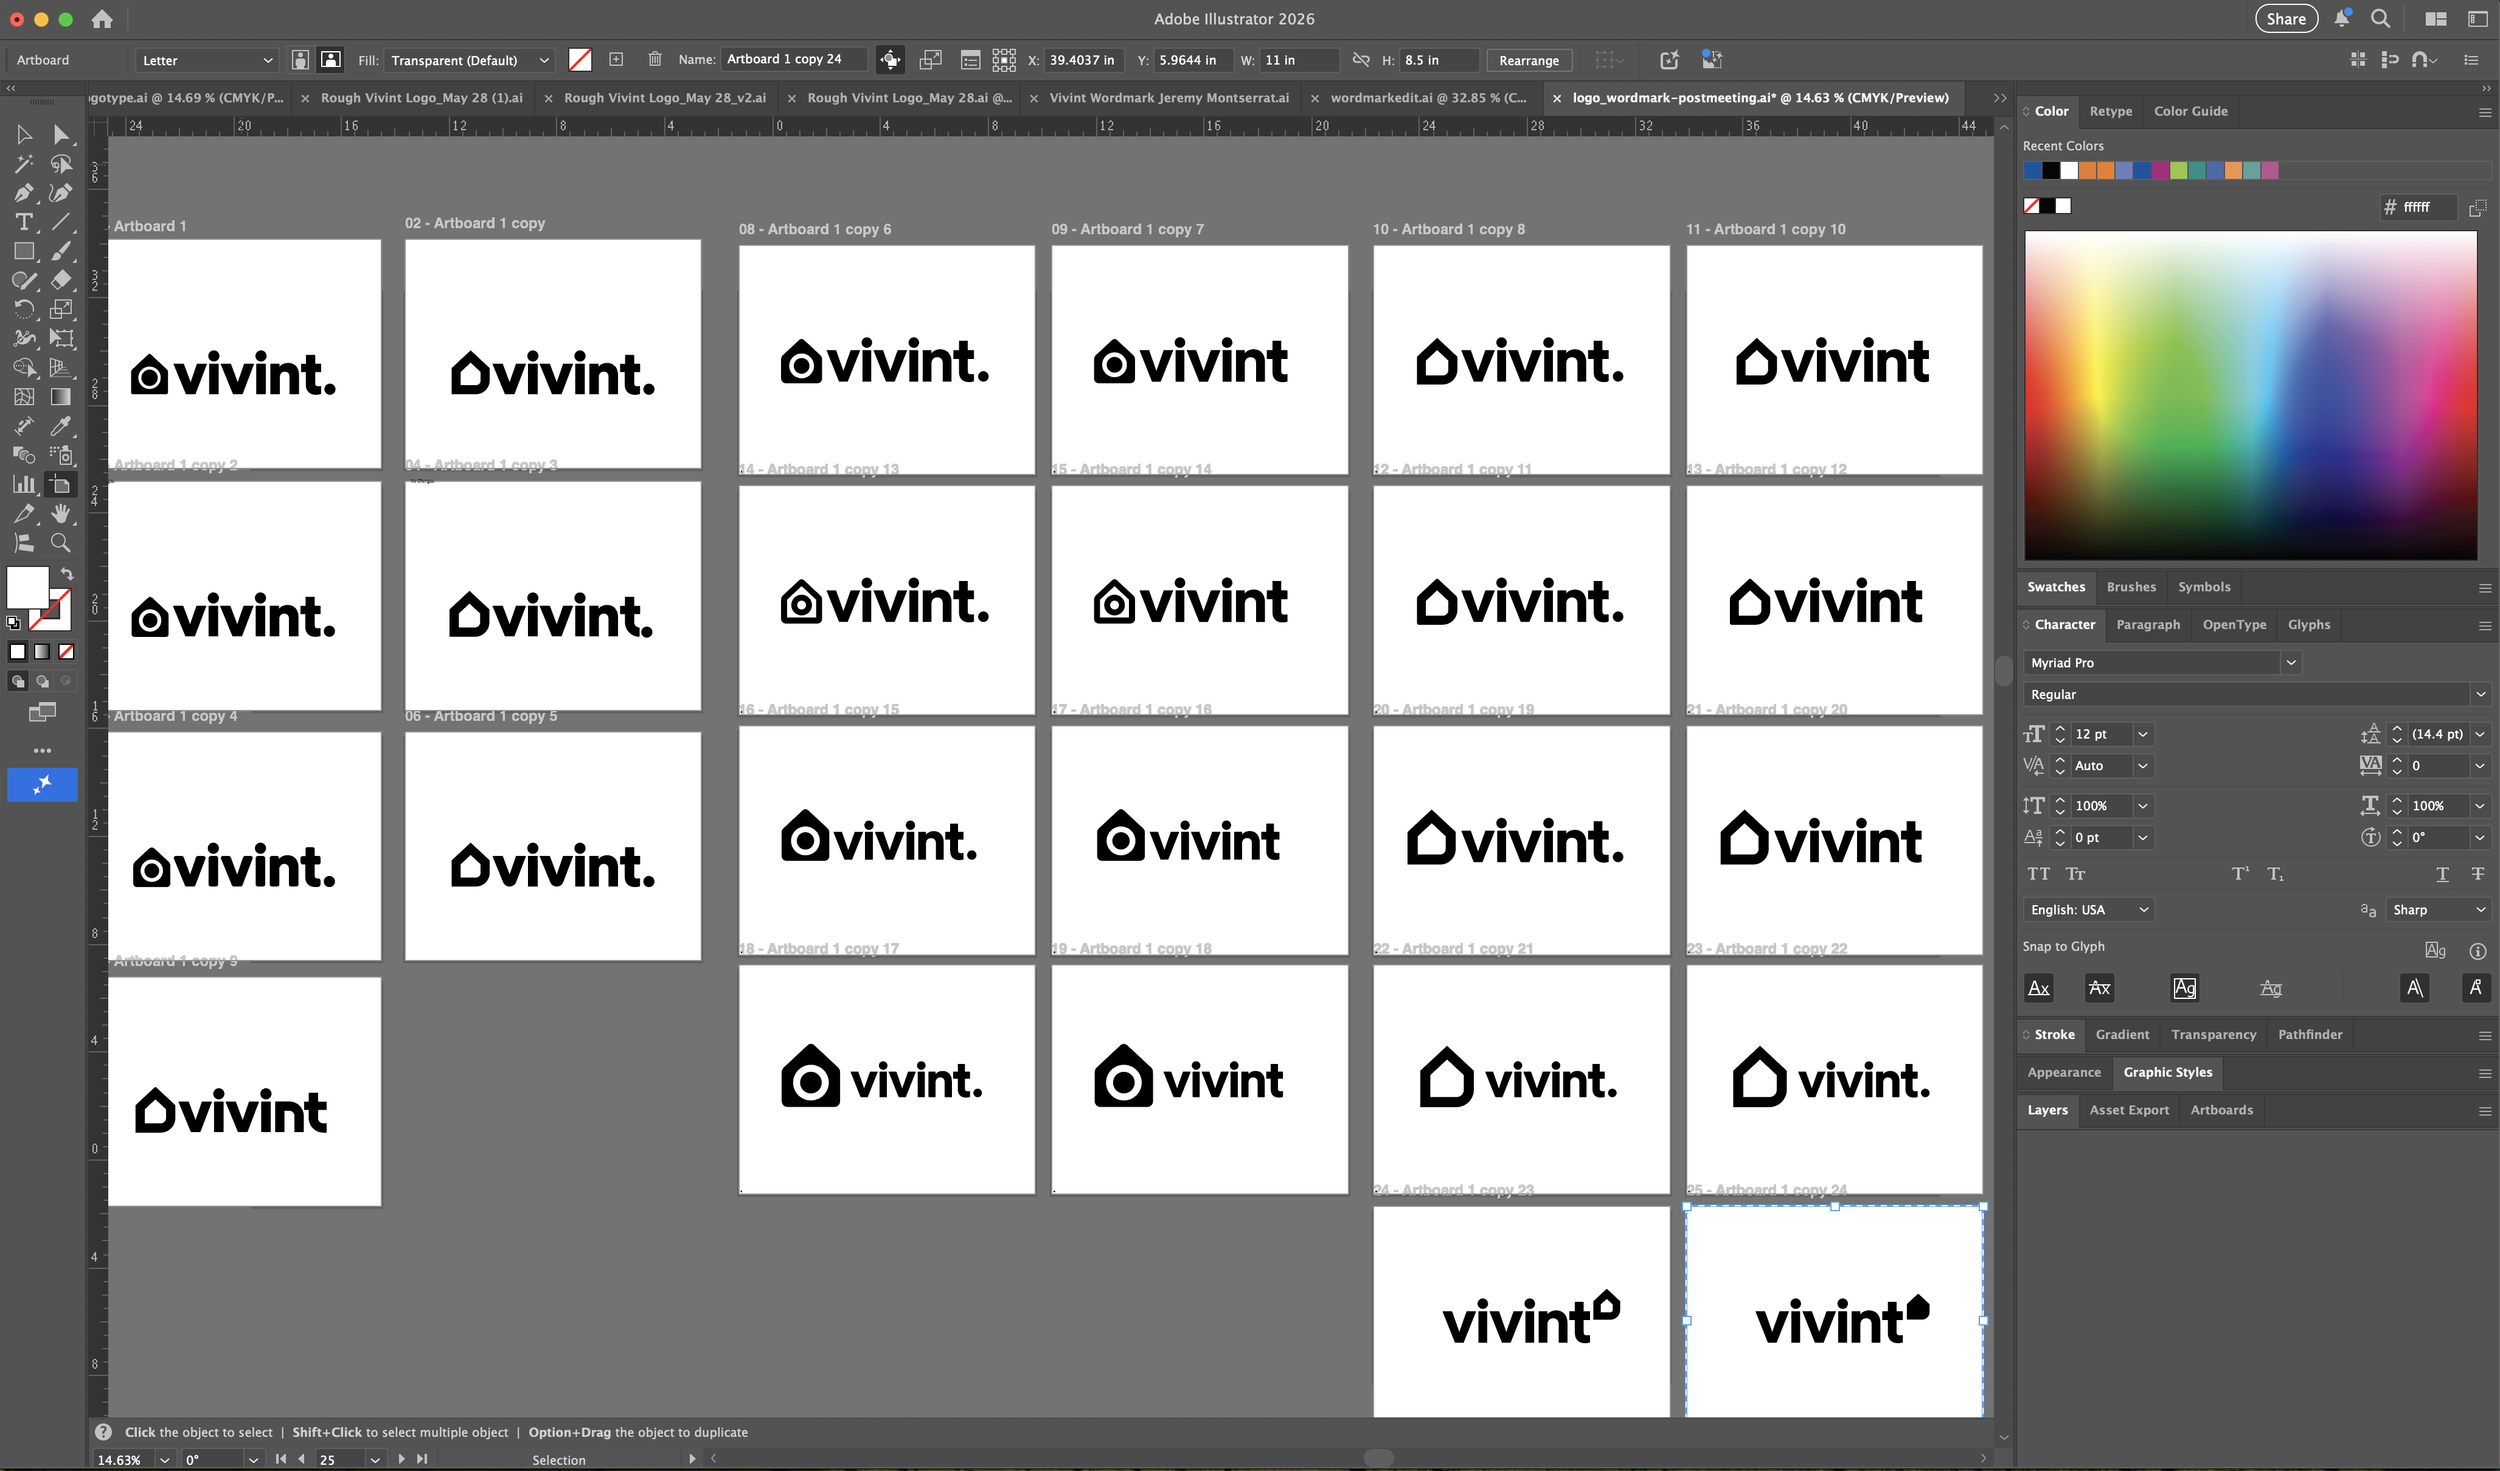Viewport: 2500px width, 1471px height.
Task: Select the Gradient tool
Action: click(x=61, y=397)
